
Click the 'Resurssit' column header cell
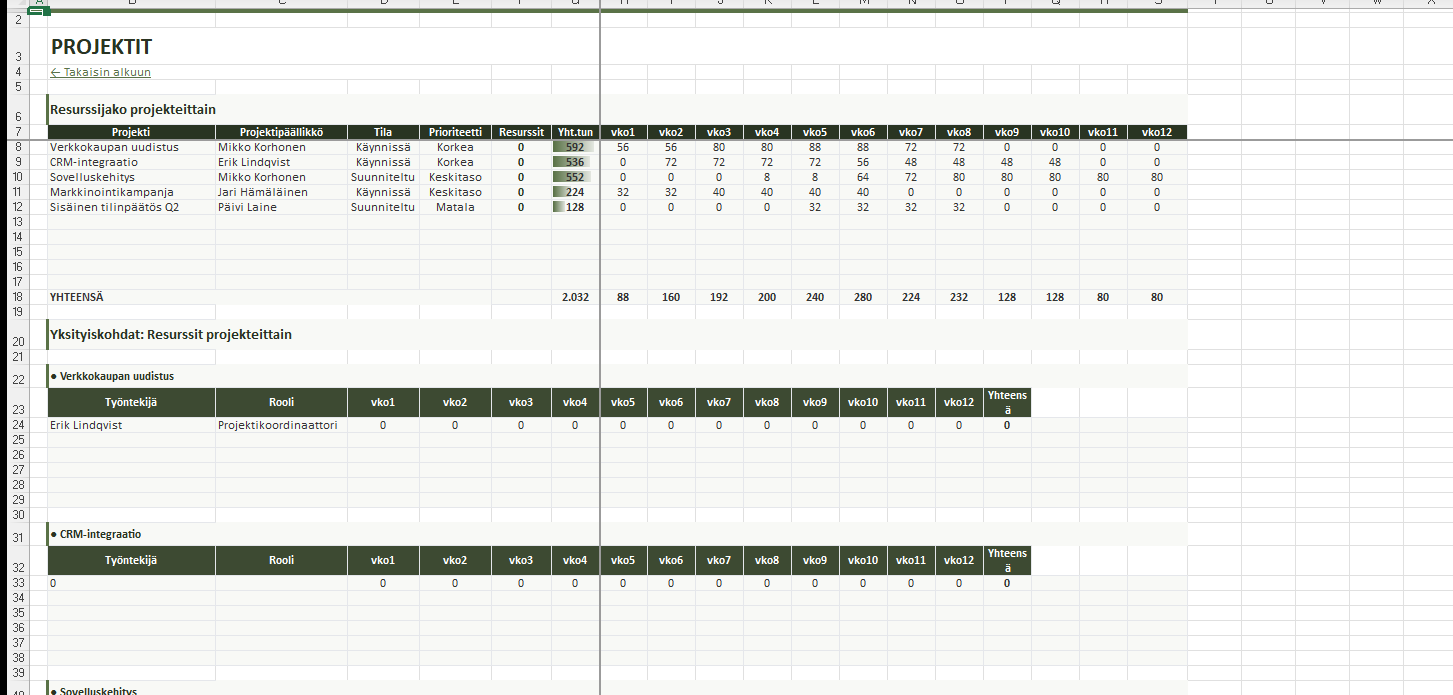click(521, 132)
